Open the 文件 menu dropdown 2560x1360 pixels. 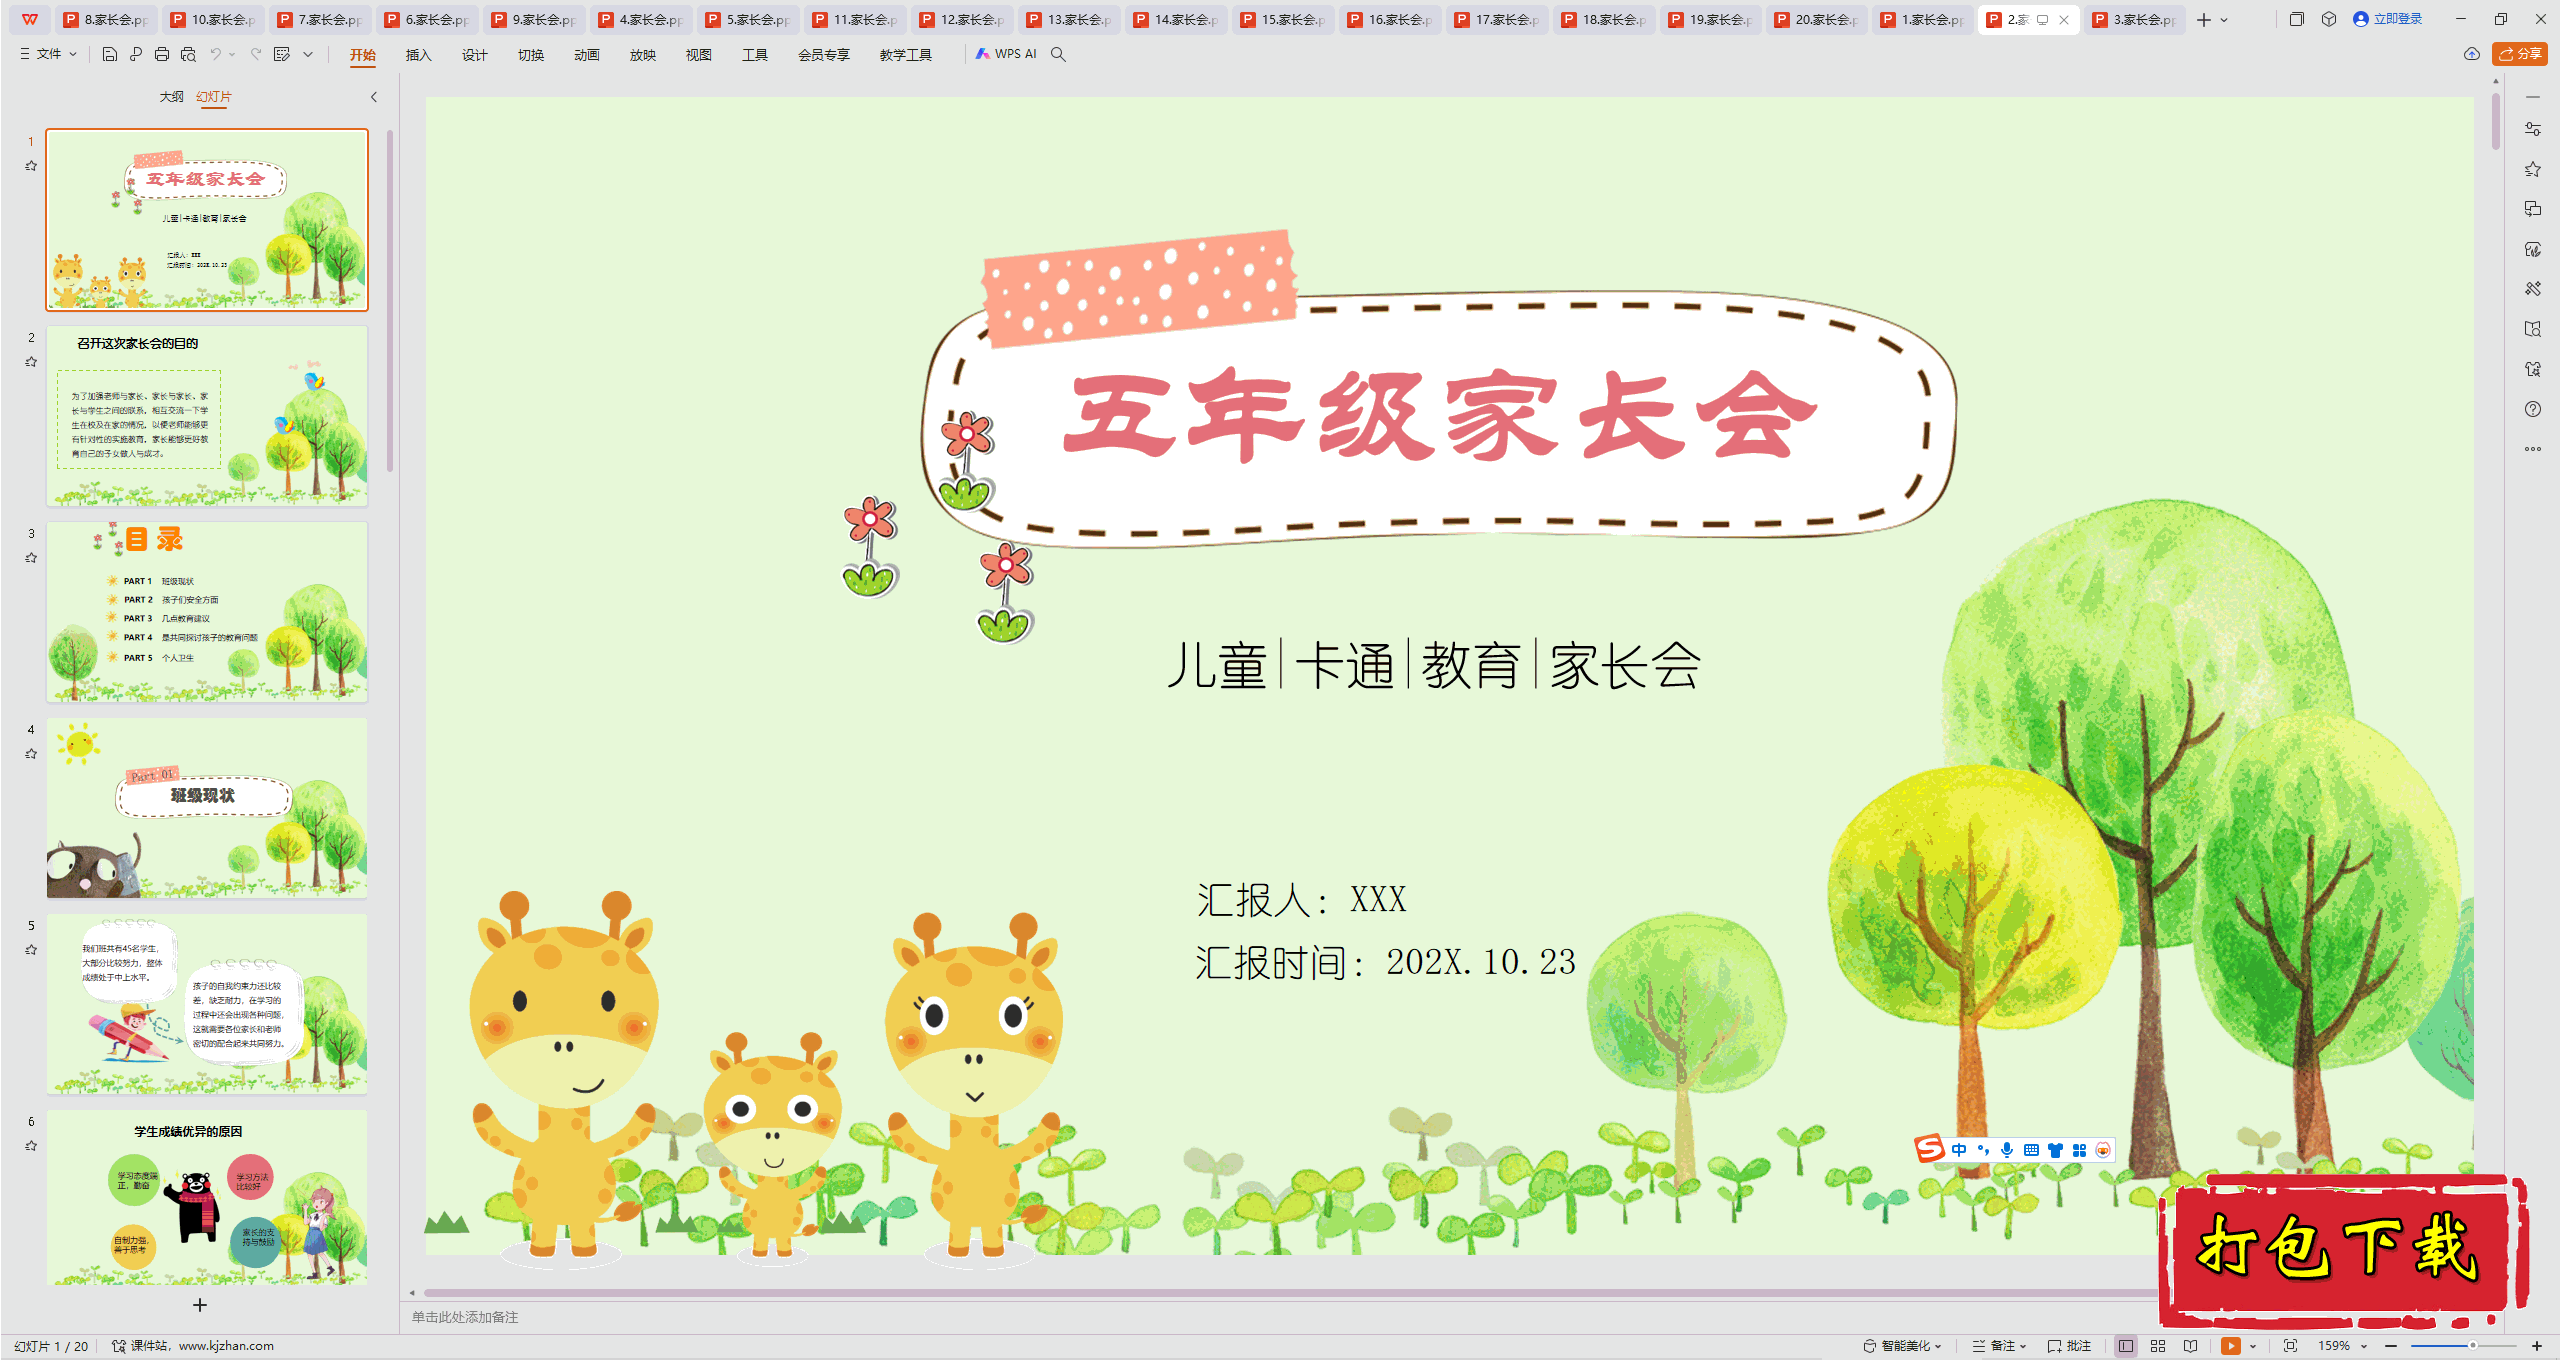point(49,54)
